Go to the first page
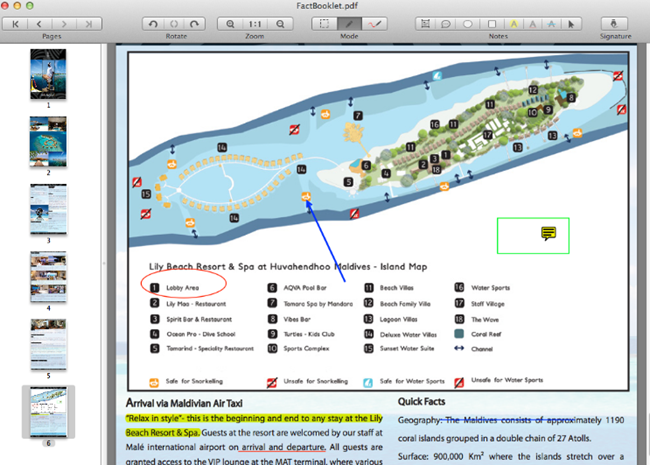The width and height of the screenshot is (650, 465). coord(15,24)
